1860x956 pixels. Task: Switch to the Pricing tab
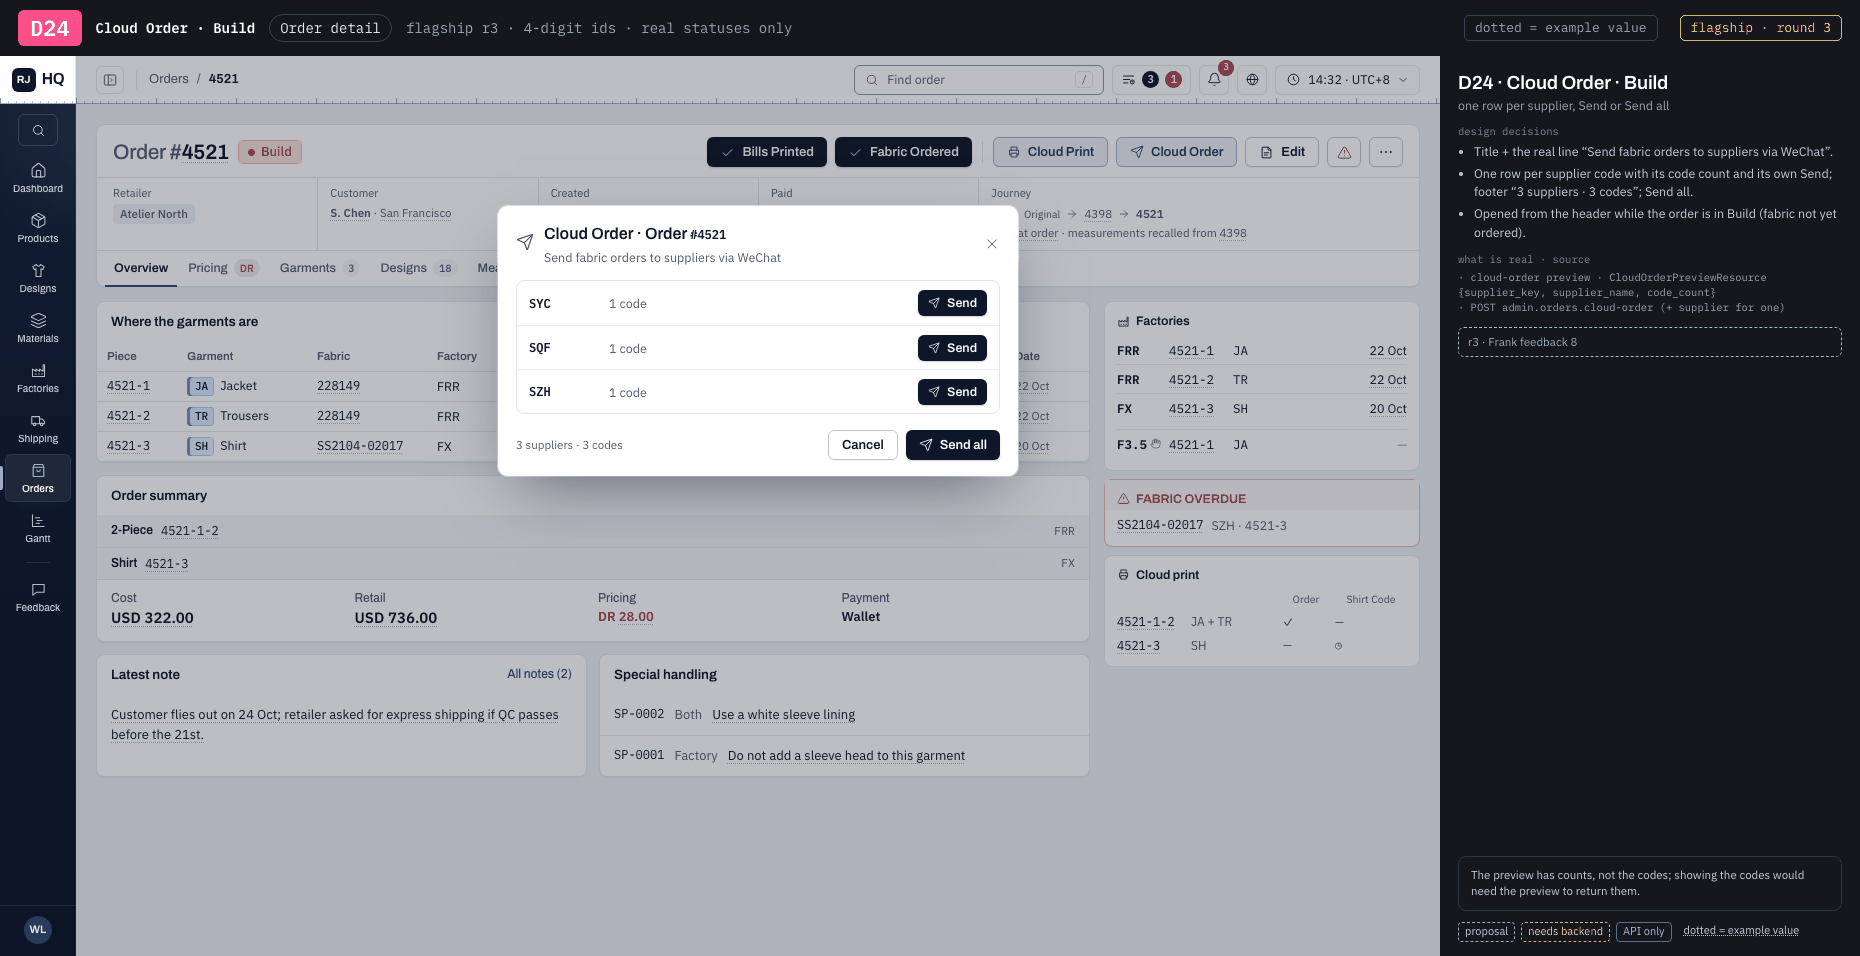pyautogui.click(x=223, y=268)
